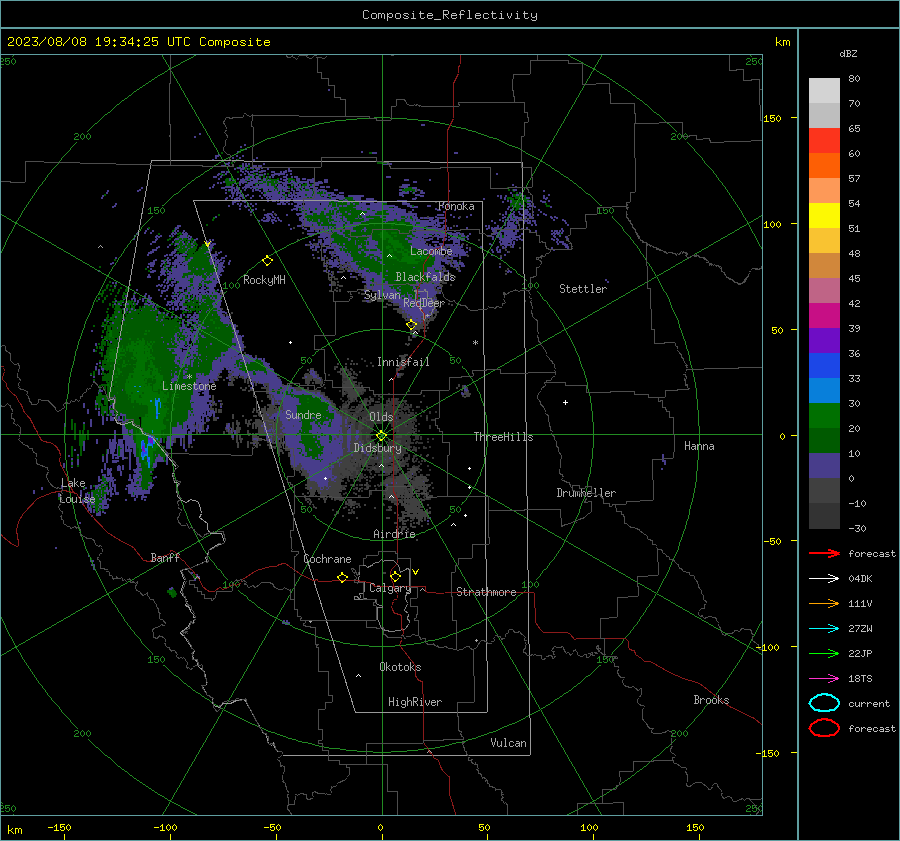This screenshot has width=900, height=841.
Task: Pick the purple 39 dBZ legend swatch
Action: (x=824, y=341)
